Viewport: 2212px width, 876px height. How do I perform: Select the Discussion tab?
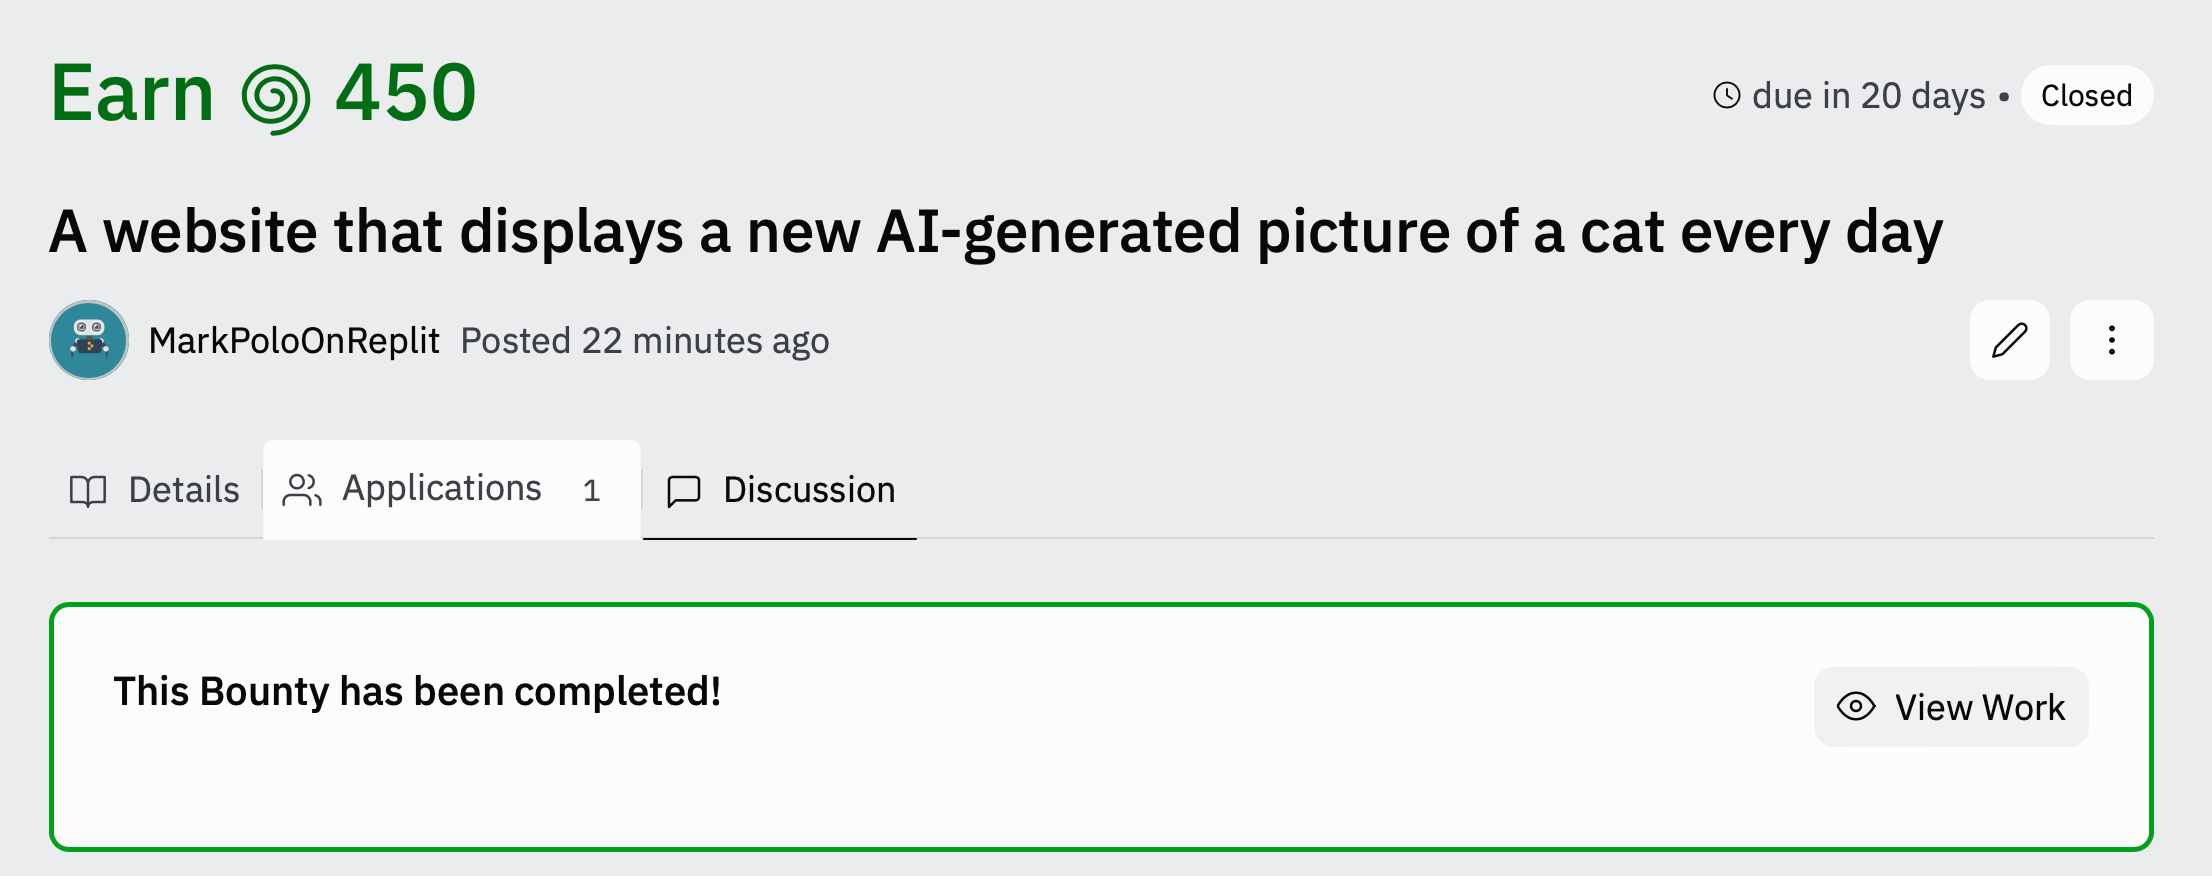pos(780,490)
